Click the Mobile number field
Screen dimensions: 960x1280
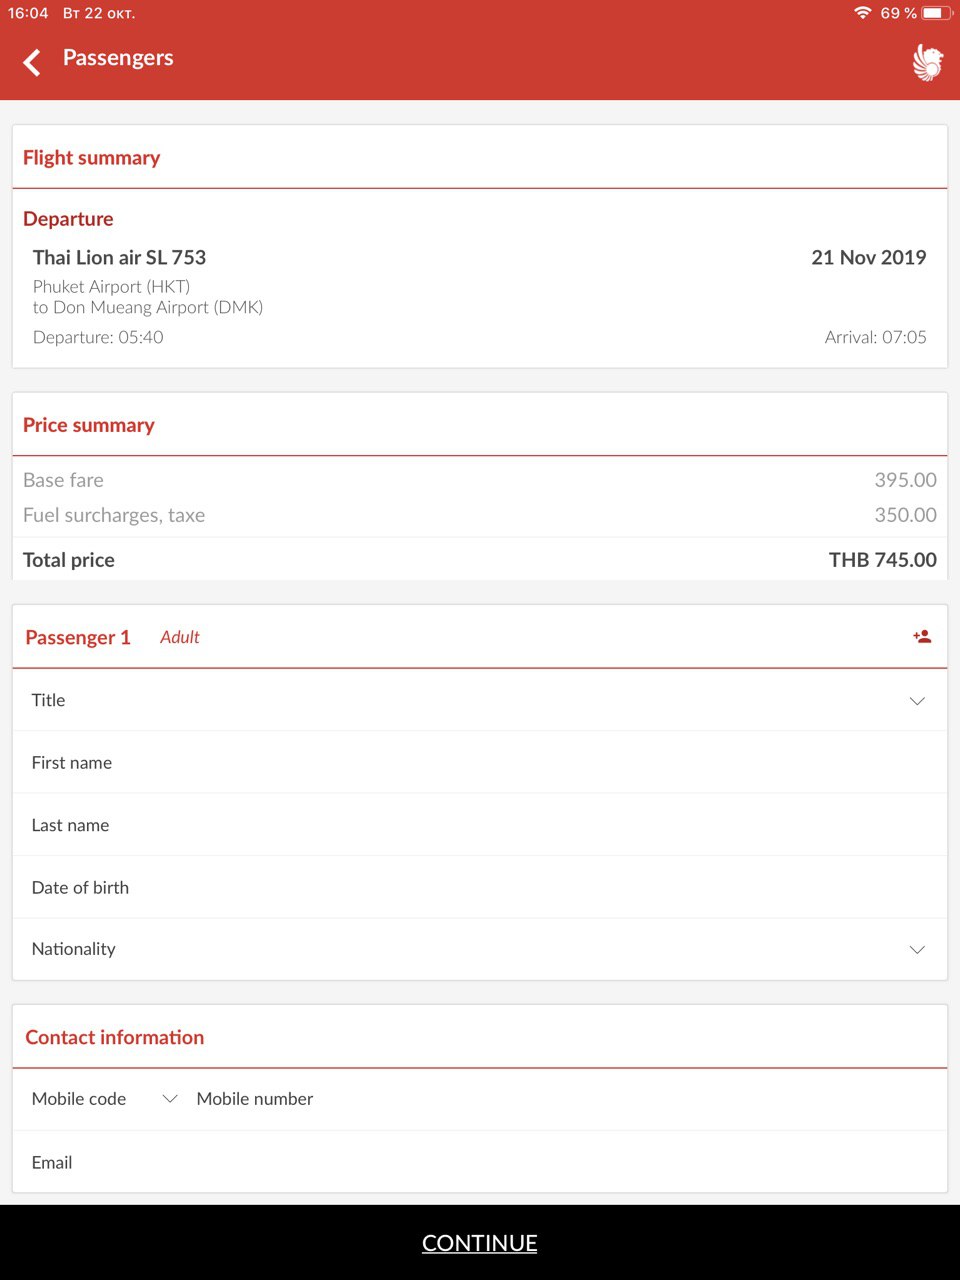[570, 1099]
